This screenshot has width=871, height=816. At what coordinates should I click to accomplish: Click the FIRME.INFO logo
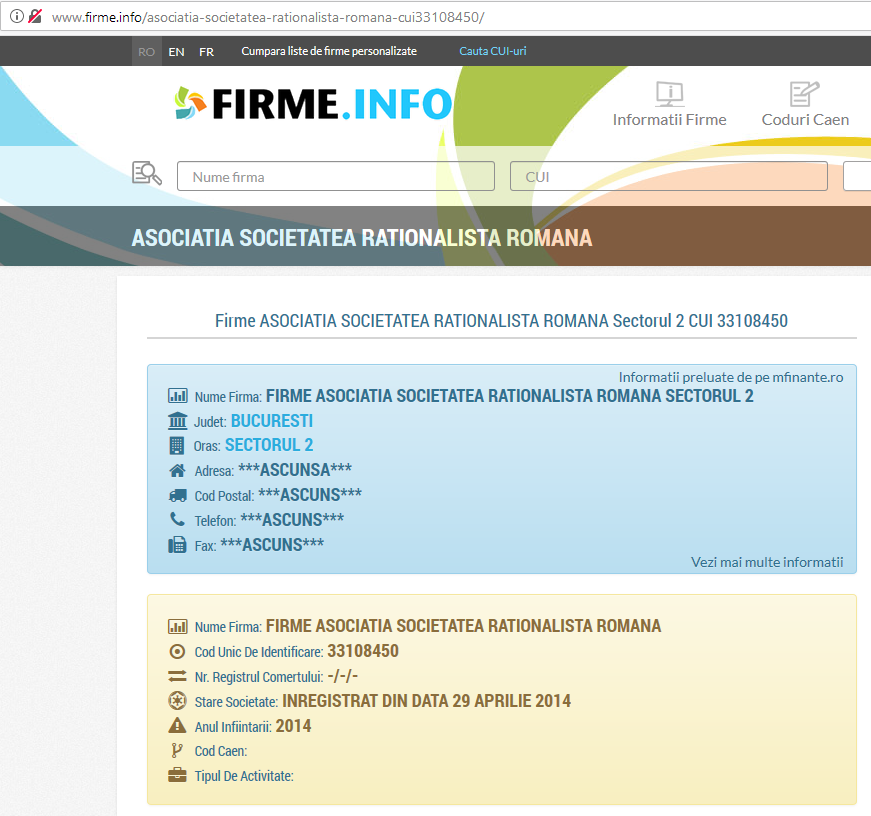click(313, 104)
